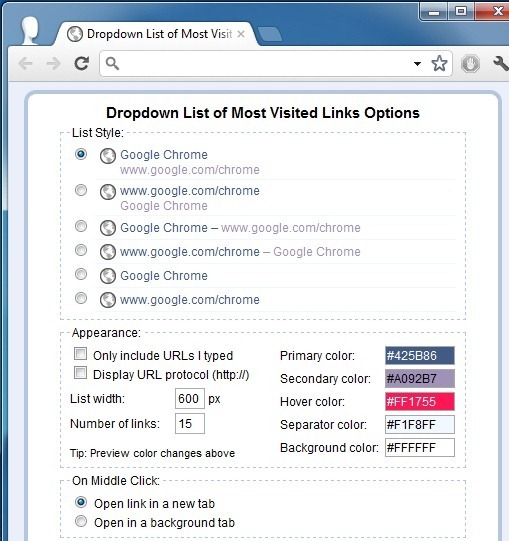Click the Number of links field showing 15
This screenshot has height=541, width=509.
tap(190, 423)
